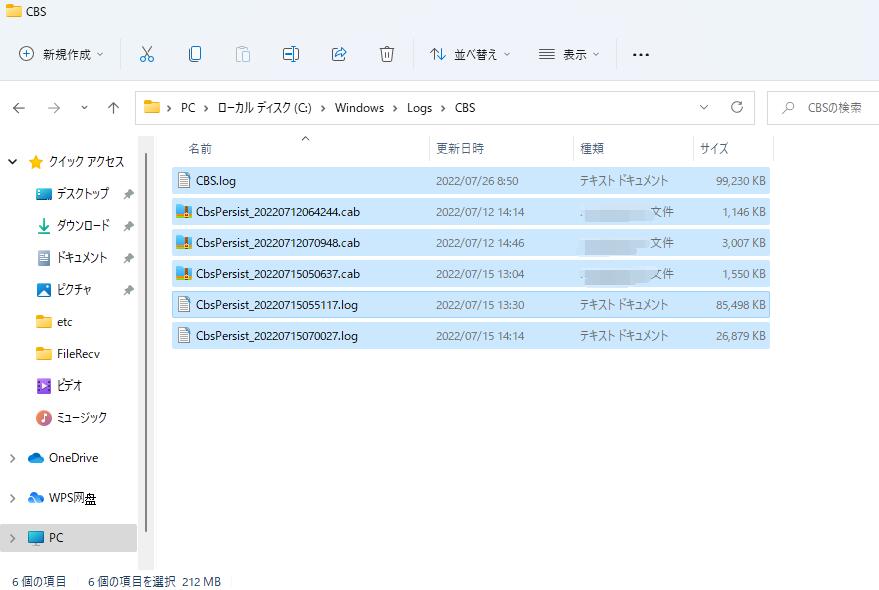Click the Paste icon in the toolbar
The height and width of the screenshot is (590, 879).
click(243, 54)
